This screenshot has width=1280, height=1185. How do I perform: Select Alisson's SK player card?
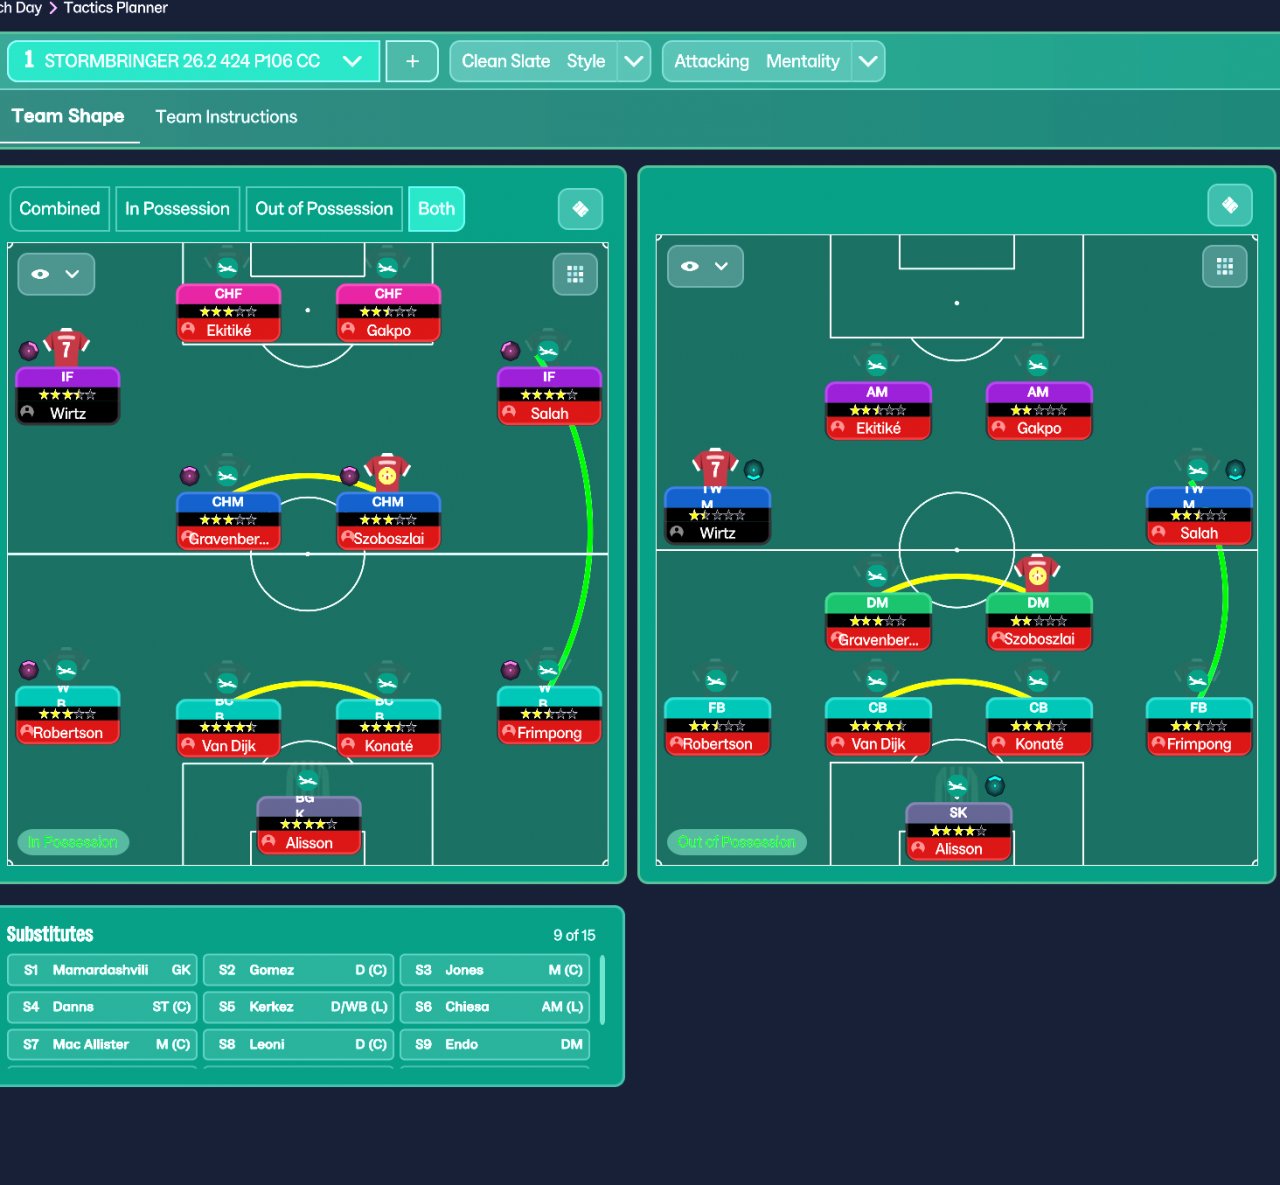pos(958,832)
